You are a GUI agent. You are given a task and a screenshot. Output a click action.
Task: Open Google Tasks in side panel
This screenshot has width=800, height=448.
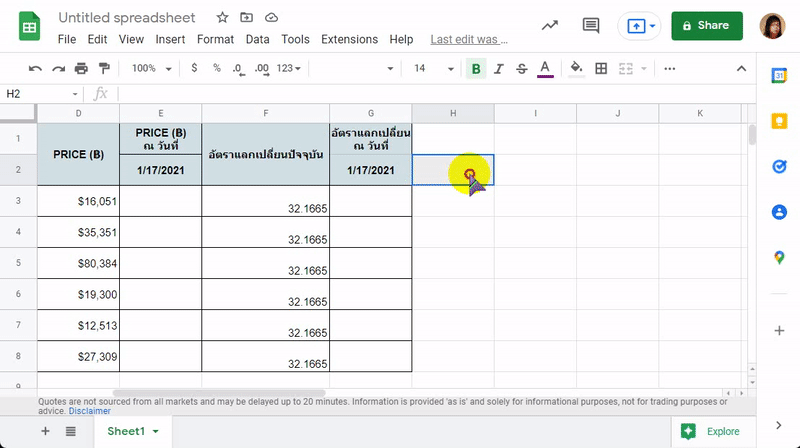tap(779, 166)
